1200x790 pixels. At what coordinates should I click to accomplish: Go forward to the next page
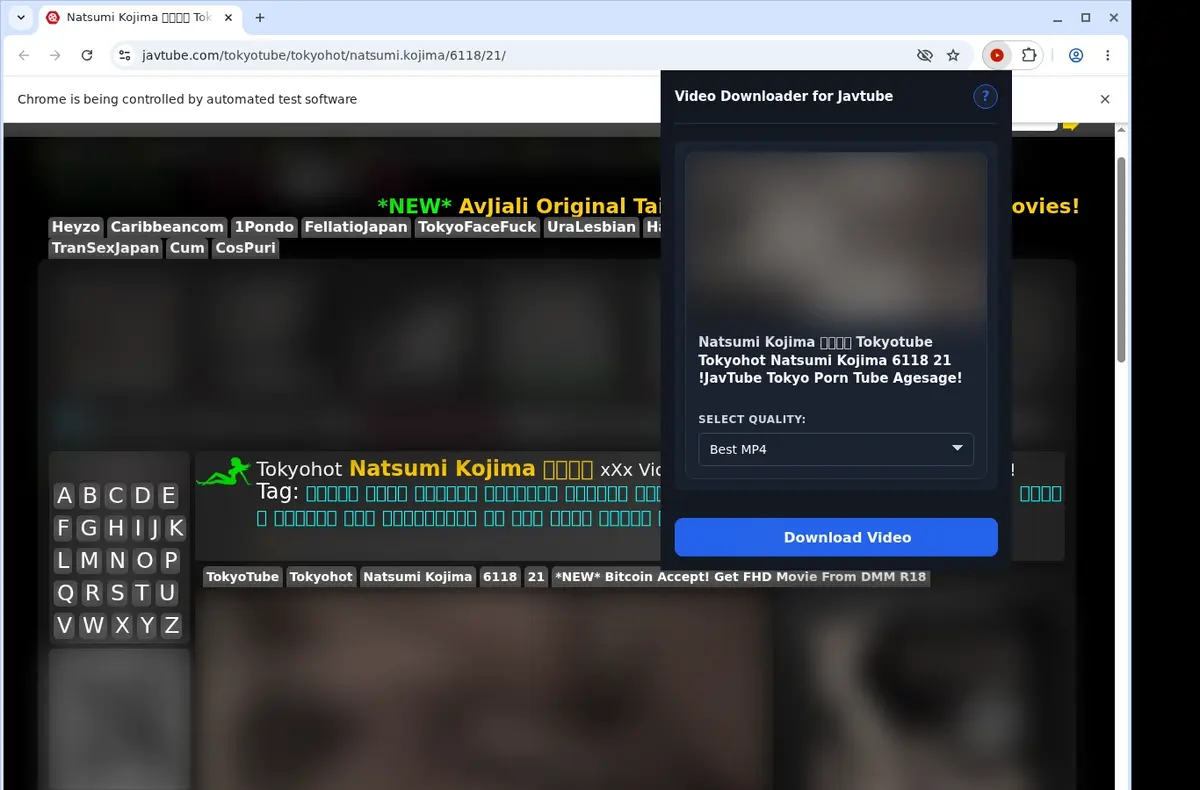(x=55, y=56)
